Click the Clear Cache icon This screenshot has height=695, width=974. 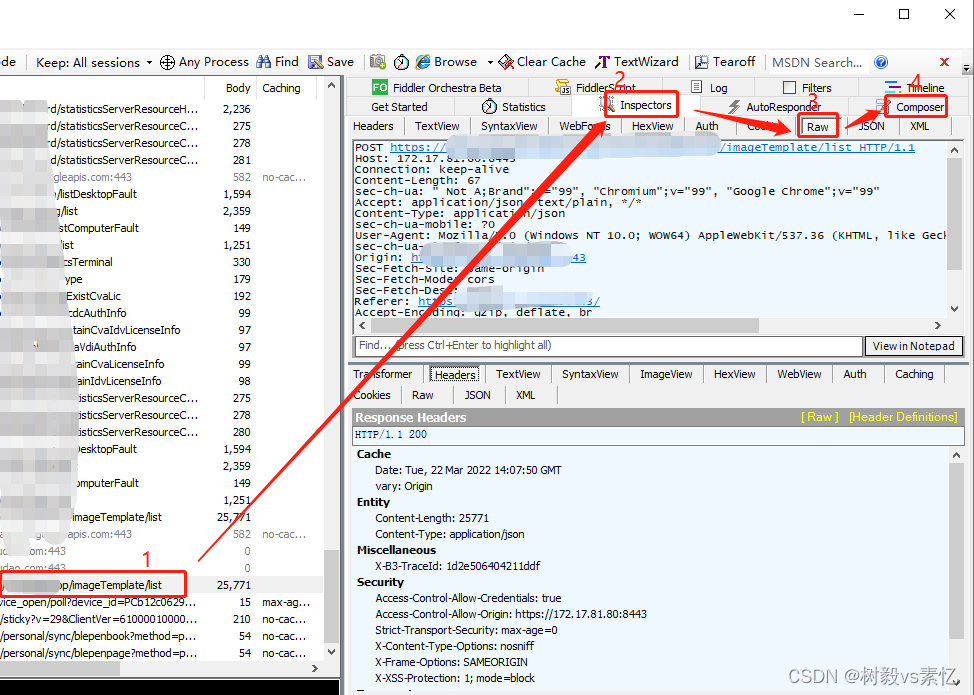506,61
